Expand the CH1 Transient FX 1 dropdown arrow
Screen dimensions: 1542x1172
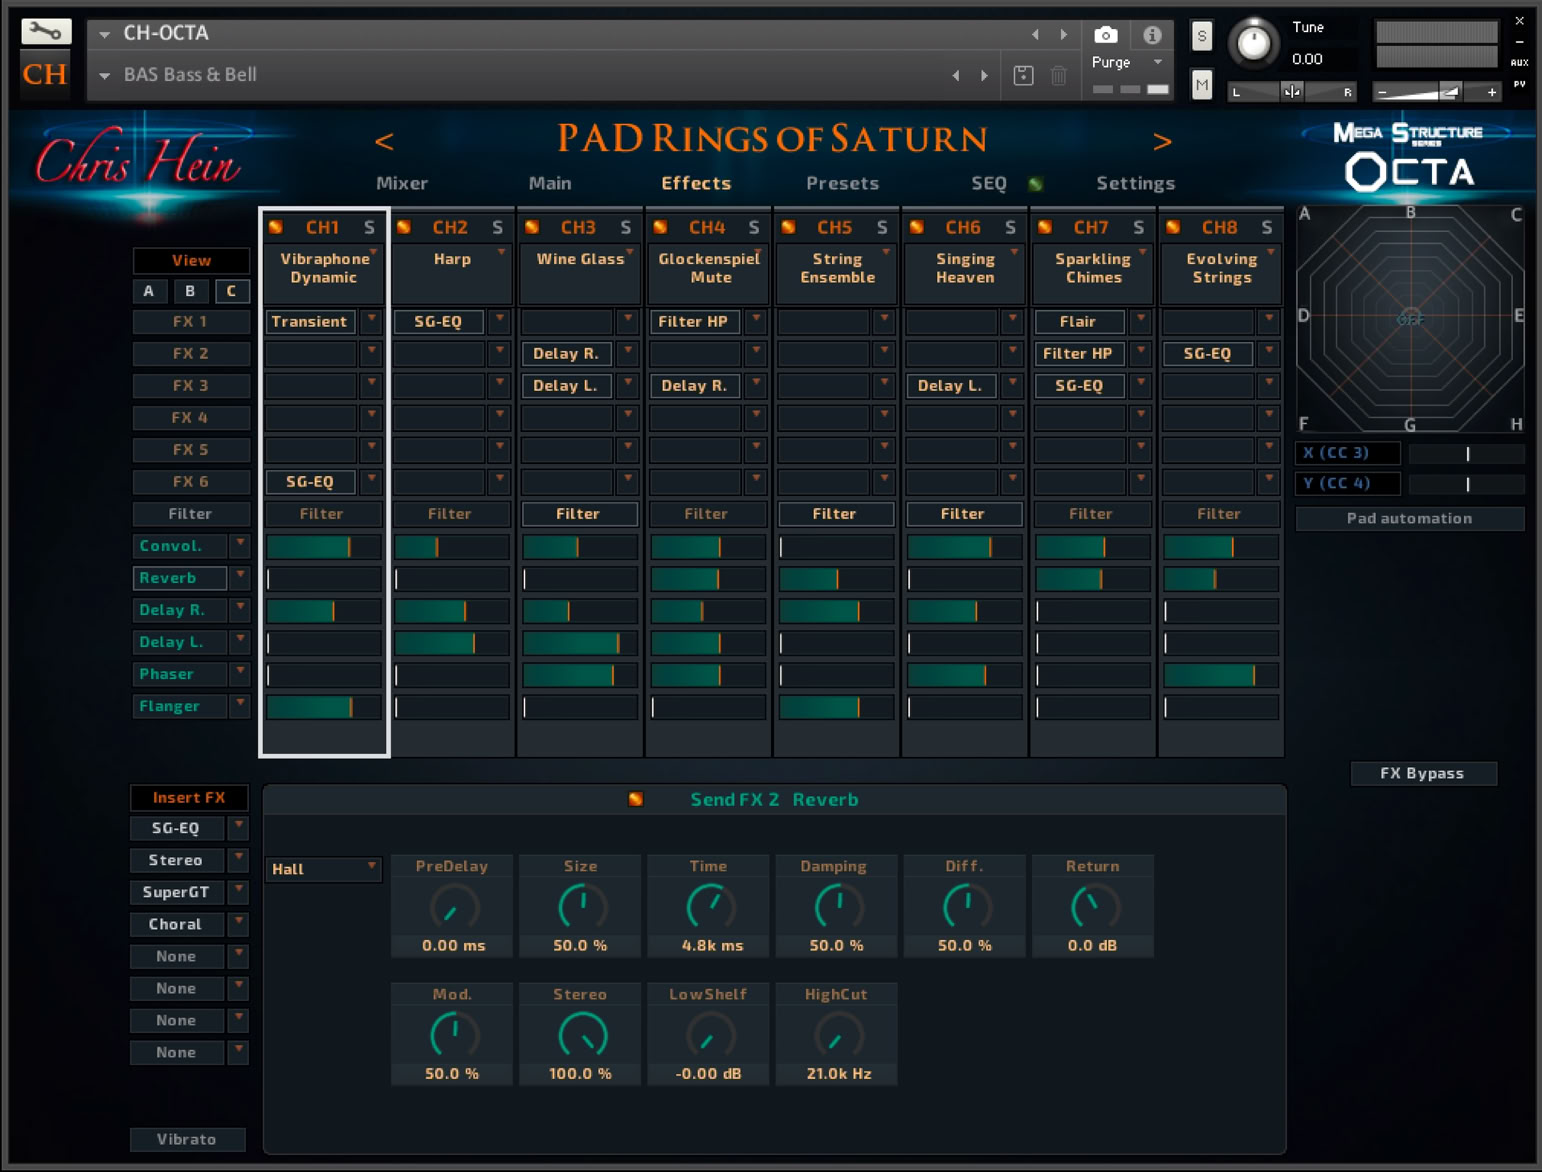coord(372,321)
